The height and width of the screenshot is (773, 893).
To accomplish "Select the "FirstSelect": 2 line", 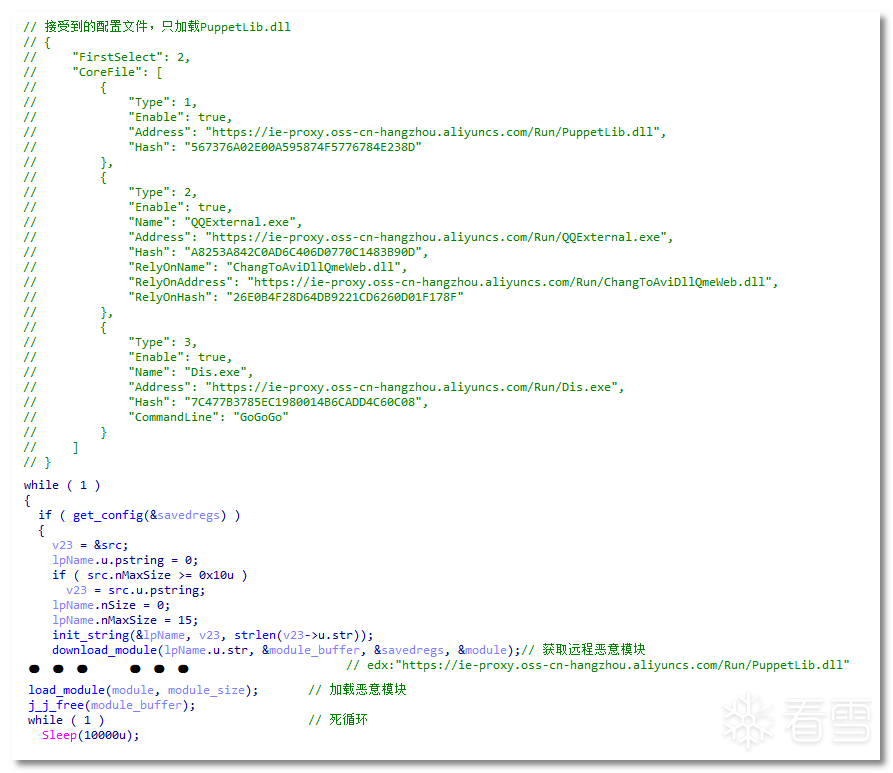I will pos(131,57).
